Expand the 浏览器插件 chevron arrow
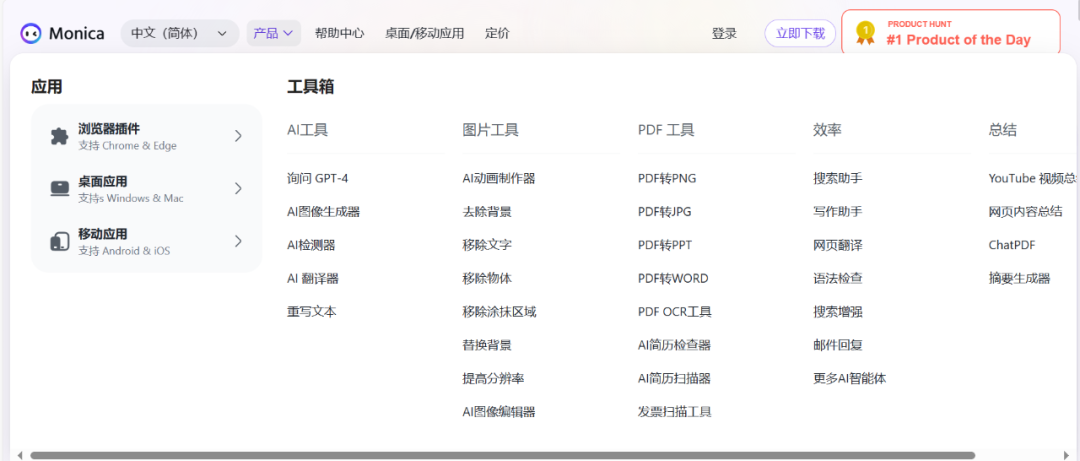 point(238,136)
